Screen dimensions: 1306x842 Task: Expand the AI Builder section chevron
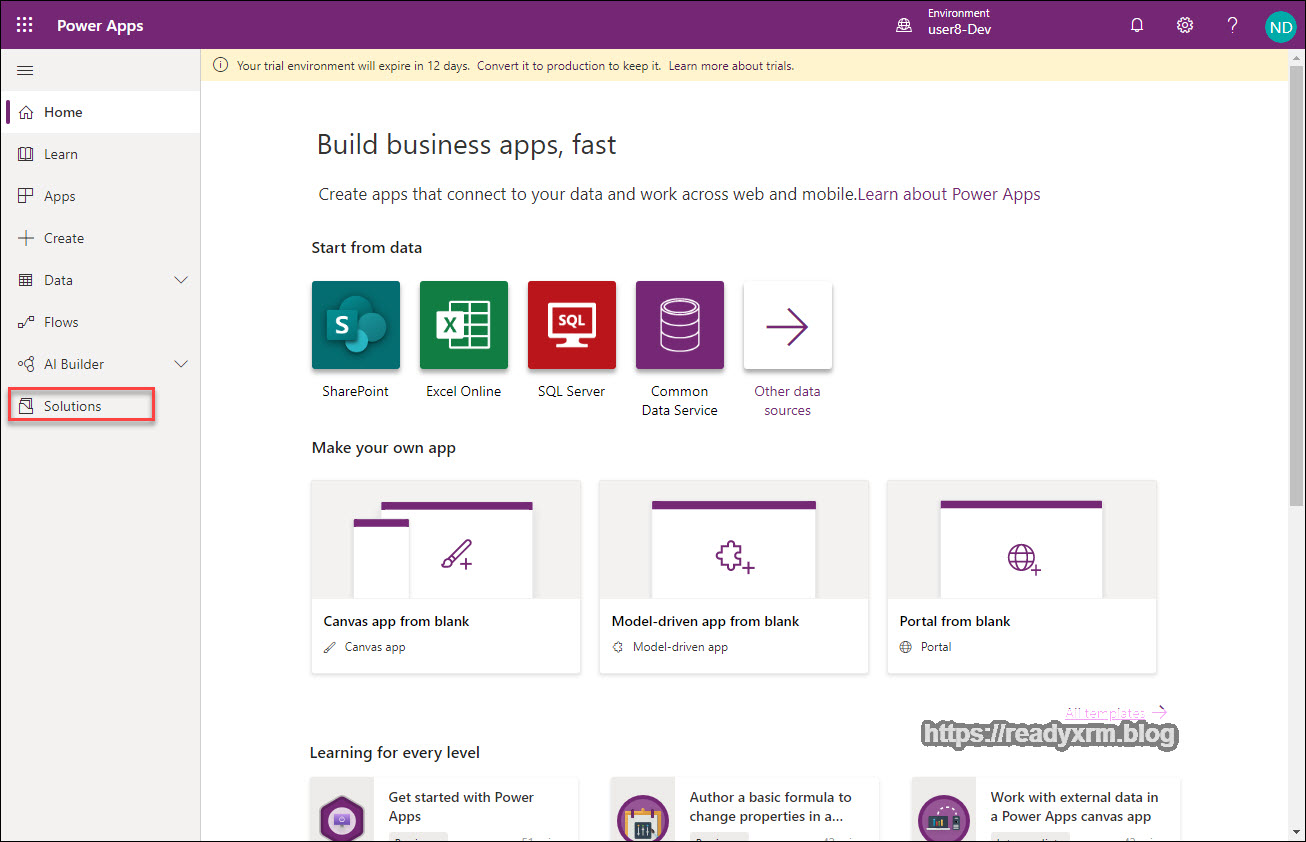coord(181,364)
